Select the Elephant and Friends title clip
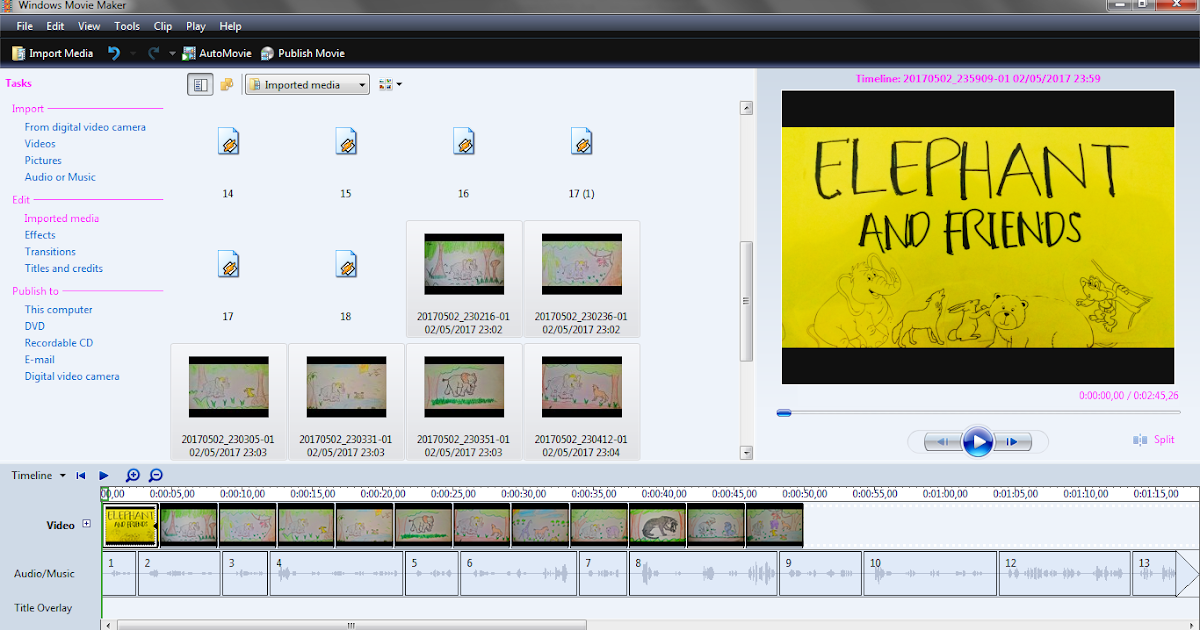 (x=130, y=525)
